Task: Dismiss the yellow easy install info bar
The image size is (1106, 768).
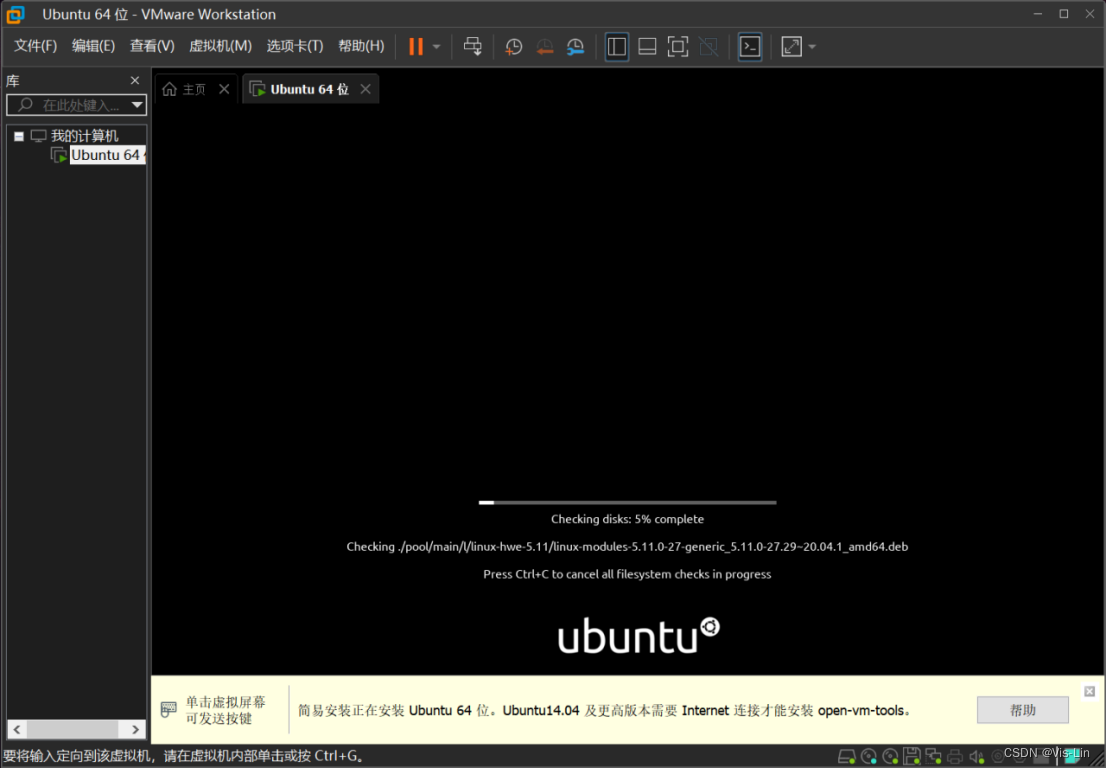Action: click(x=1090, y=691)
